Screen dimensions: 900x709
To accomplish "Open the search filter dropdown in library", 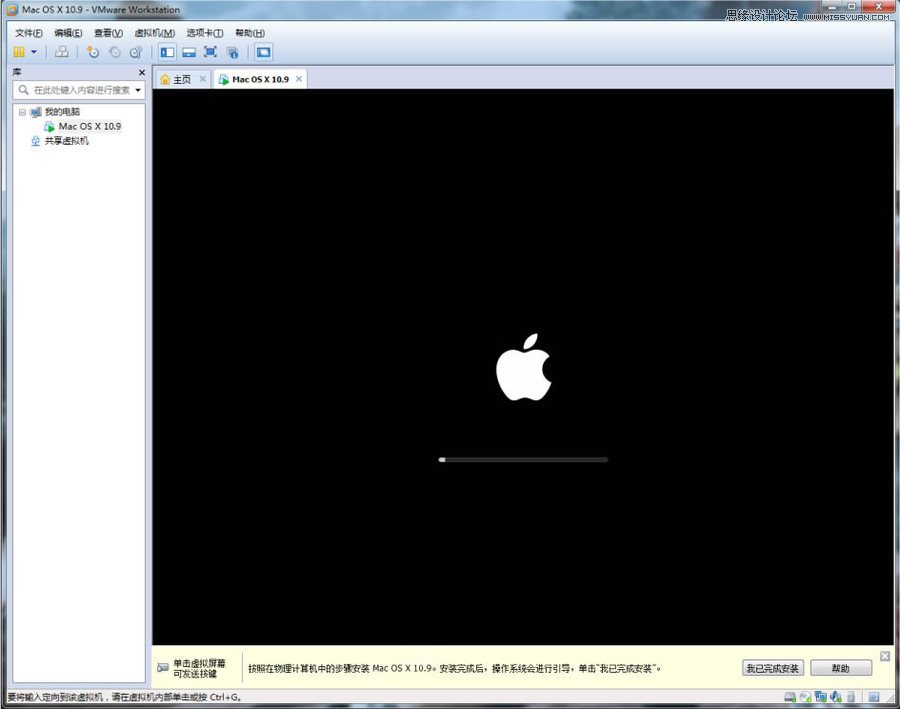I will click(138, 90).
